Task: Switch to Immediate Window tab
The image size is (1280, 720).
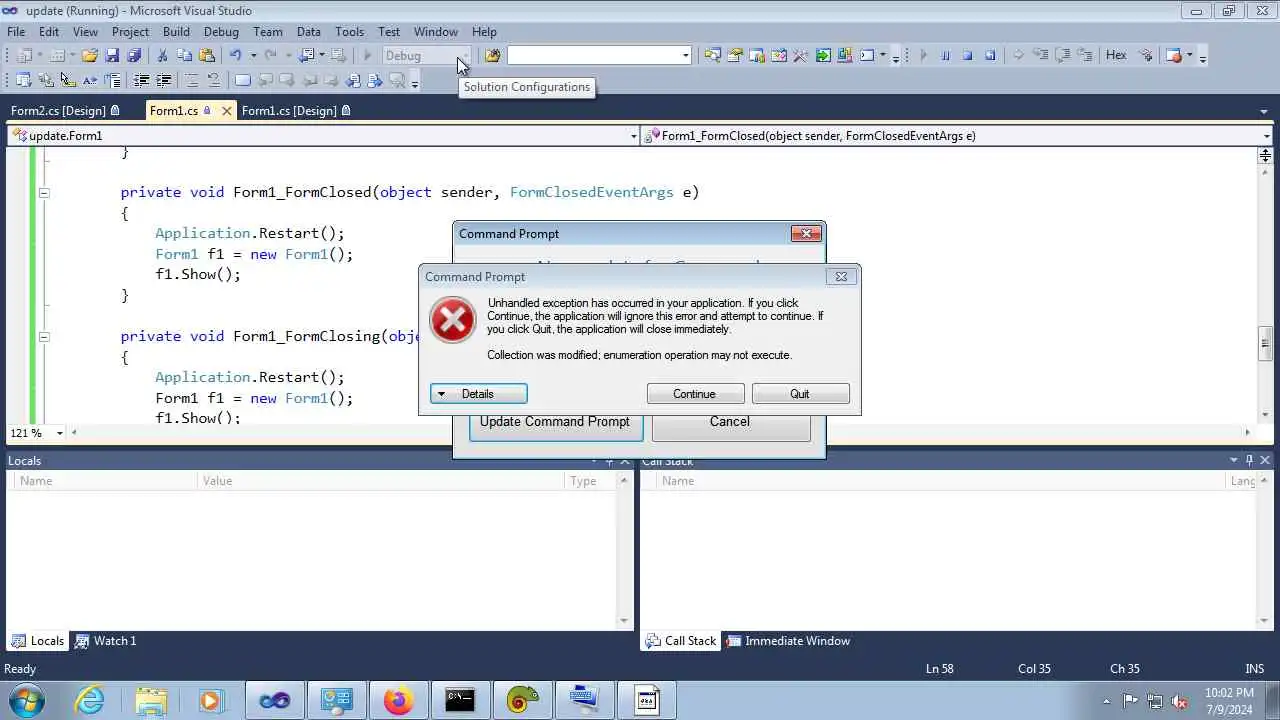Action: click(789, 641)
